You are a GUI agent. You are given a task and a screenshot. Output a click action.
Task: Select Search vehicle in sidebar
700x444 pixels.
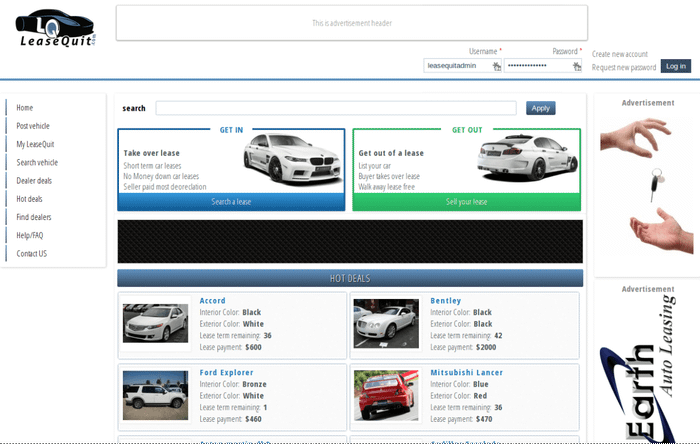[x=37, y=162]
